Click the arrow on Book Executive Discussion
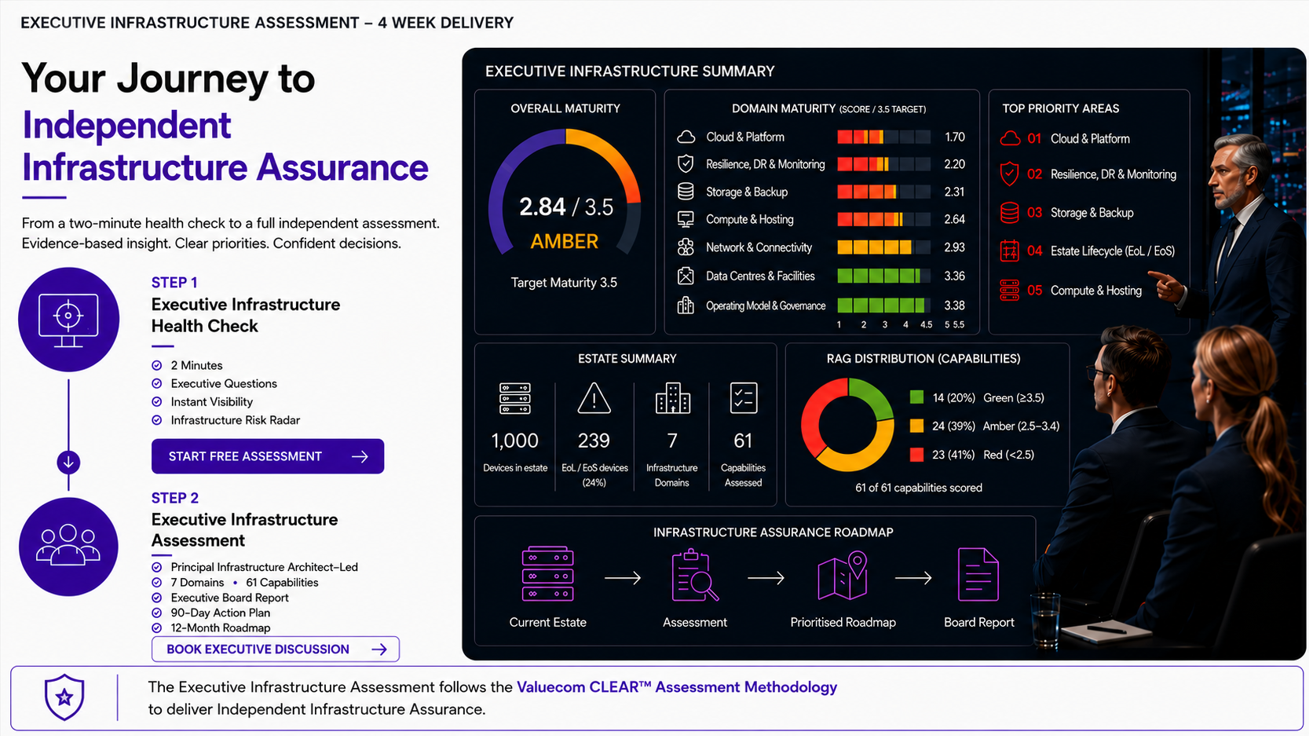The width and height of the screenshot is (1309, 736). [x=379, y=649]
